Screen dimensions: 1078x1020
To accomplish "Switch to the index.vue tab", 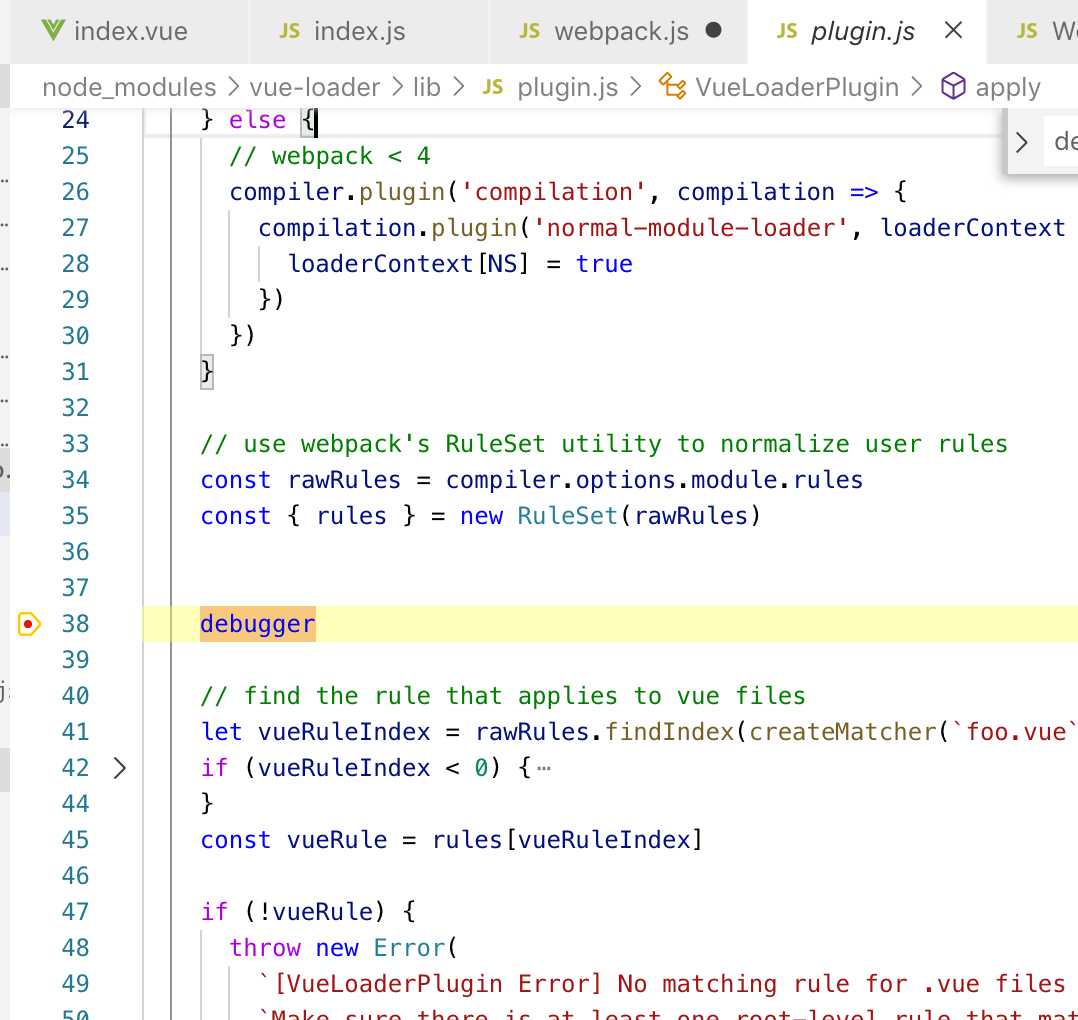I will coord(129,32).
